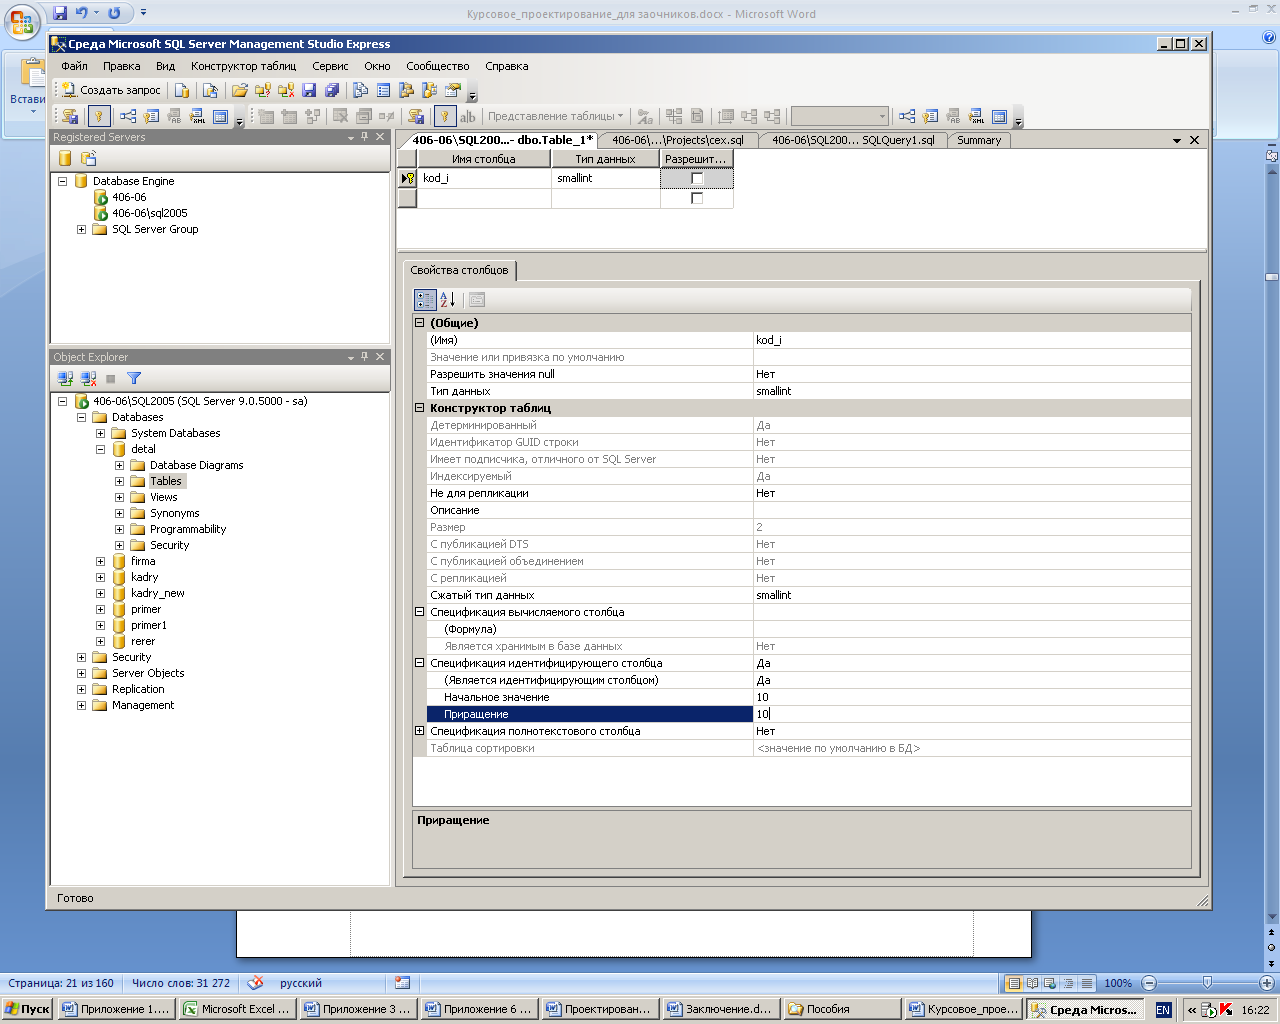Collapse Спецификация идентифицирующего столбца section
The height and width of the screenshot is (1024, 1280).
click(x=420, y=663)
